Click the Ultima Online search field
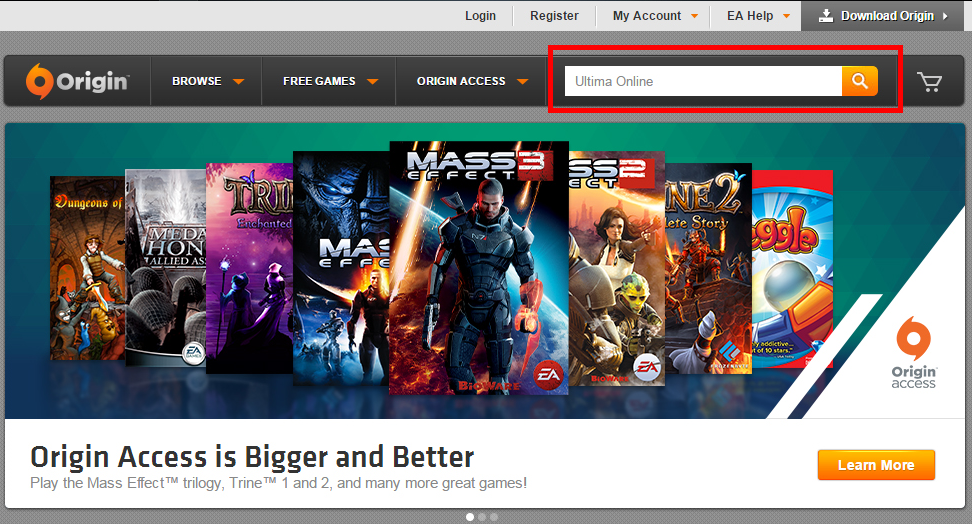The image size is (972, 524). 703,81
